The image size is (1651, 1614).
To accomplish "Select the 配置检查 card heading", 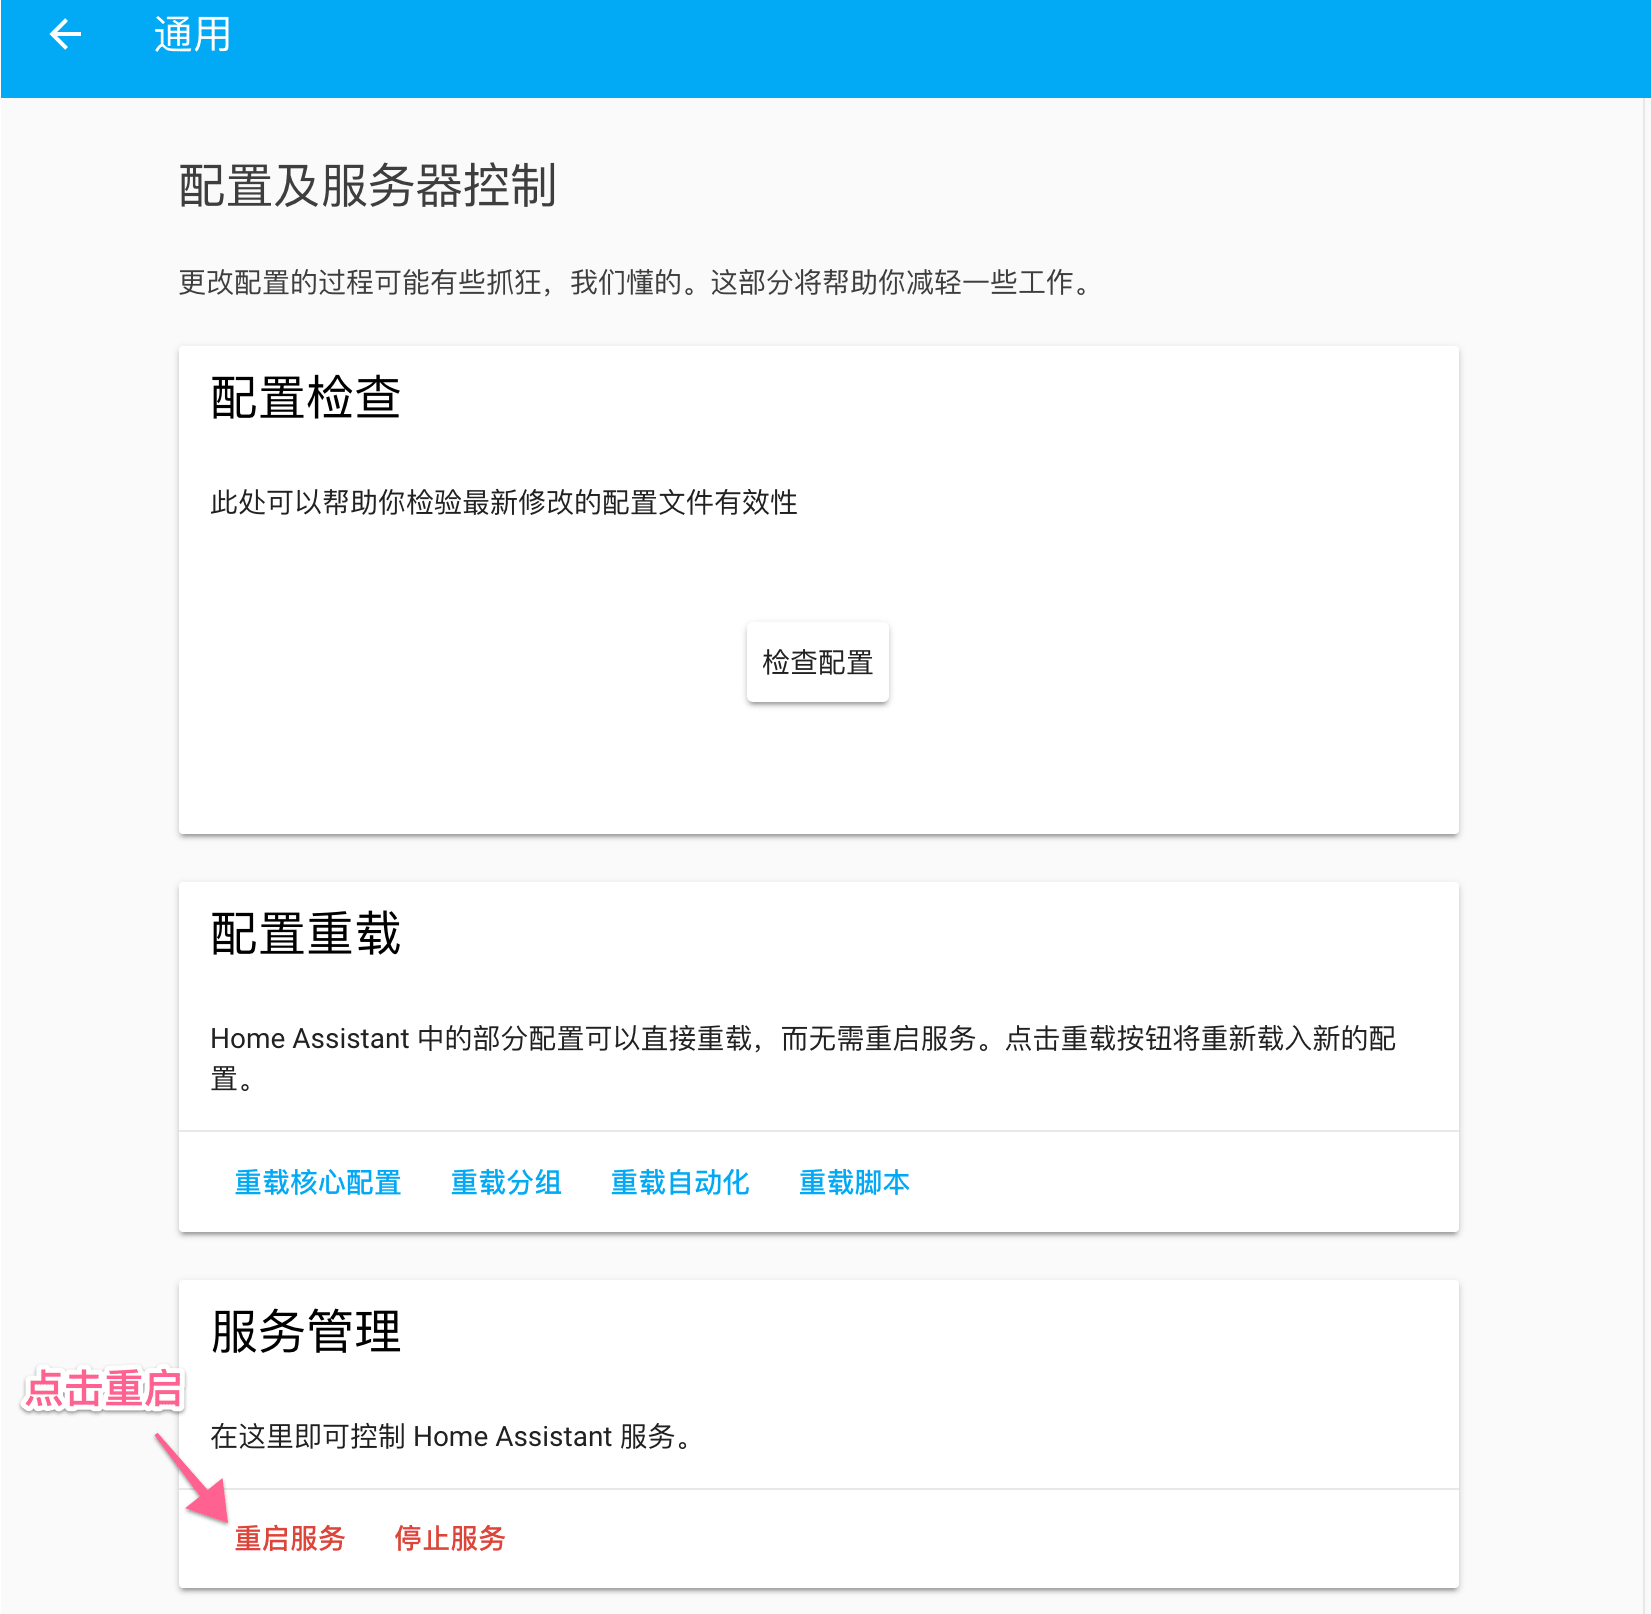I will (305, 398).
